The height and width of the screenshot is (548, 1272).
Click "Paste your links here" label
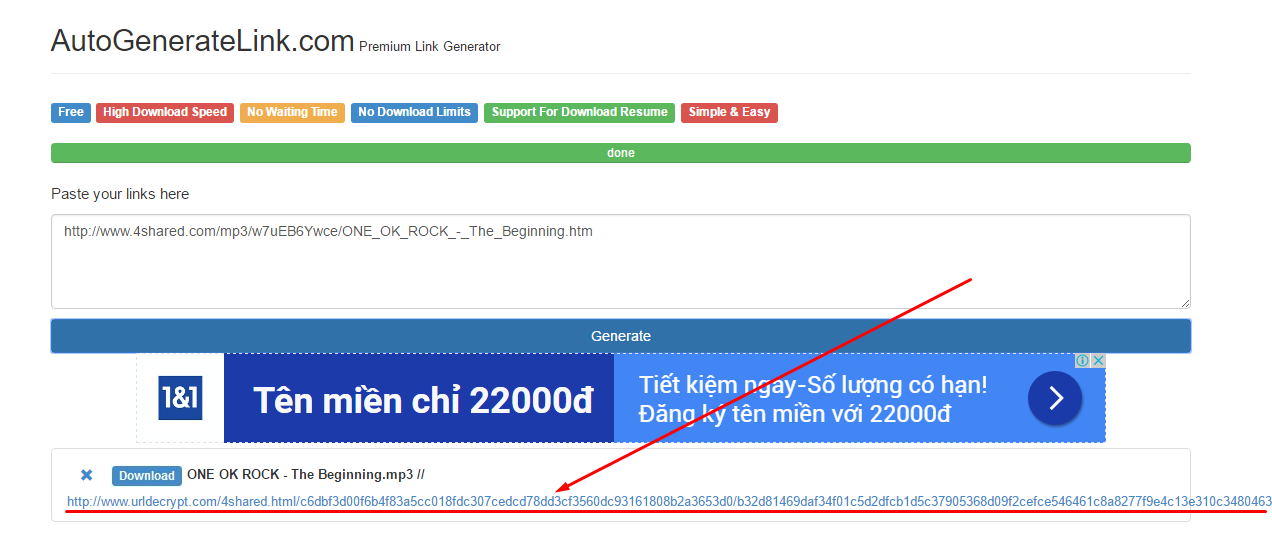pos(120,194)
